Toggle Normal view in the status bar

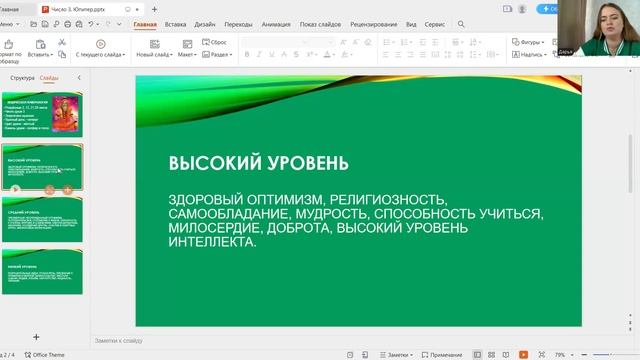[477, 355]
